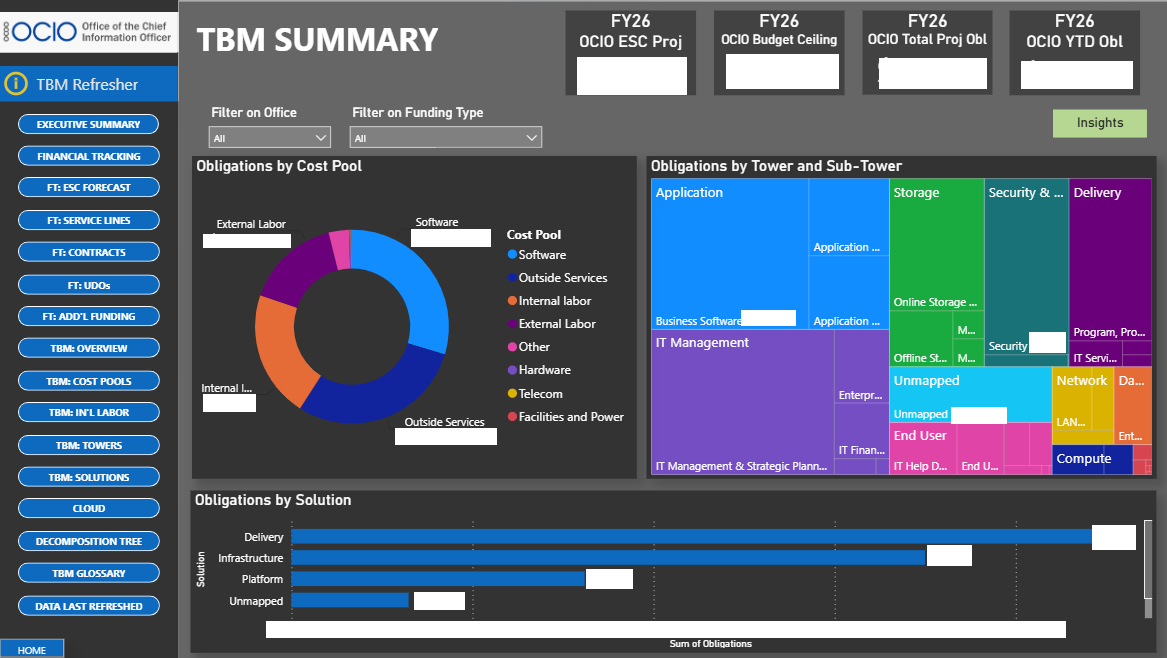Navigate to TBM: Solutions

(89, 477)
